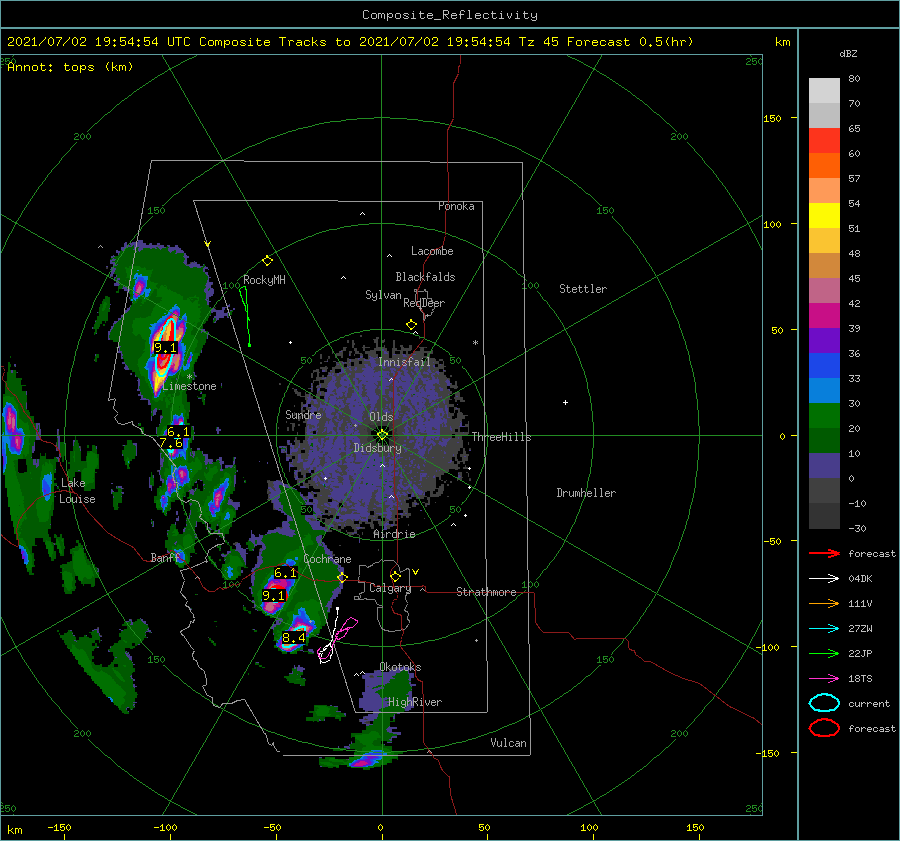Click the dBZ legend heading

pyautogui.click(x=848, y=54)
